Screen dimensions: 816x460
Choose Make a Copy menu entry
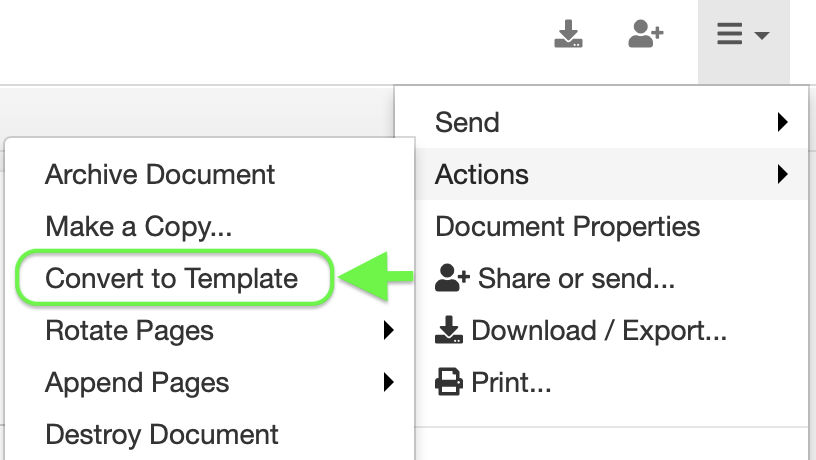(138, 227)
